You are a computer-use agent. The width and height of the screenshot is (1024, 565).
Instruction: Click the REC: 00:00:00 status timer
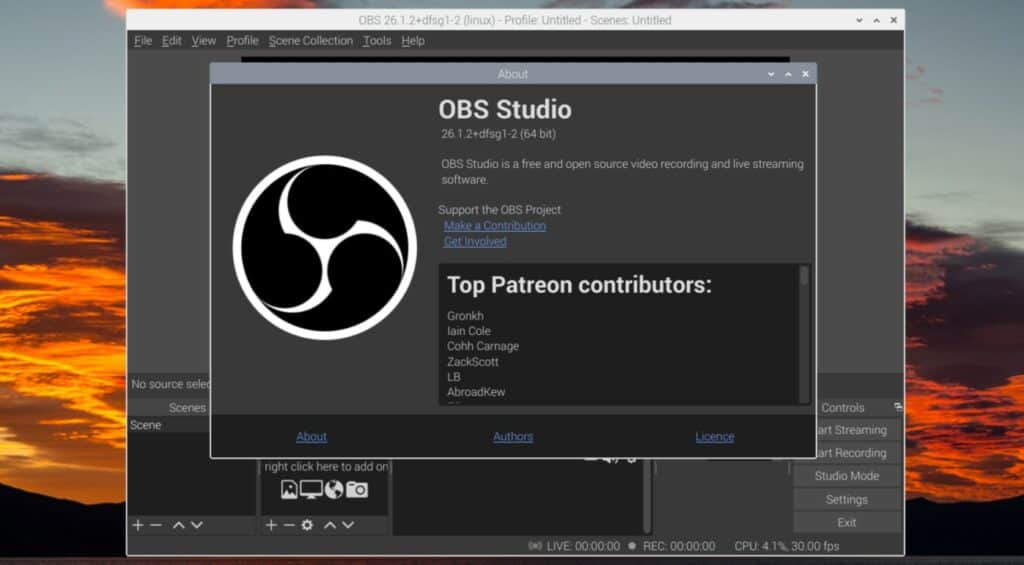(679, 546)
